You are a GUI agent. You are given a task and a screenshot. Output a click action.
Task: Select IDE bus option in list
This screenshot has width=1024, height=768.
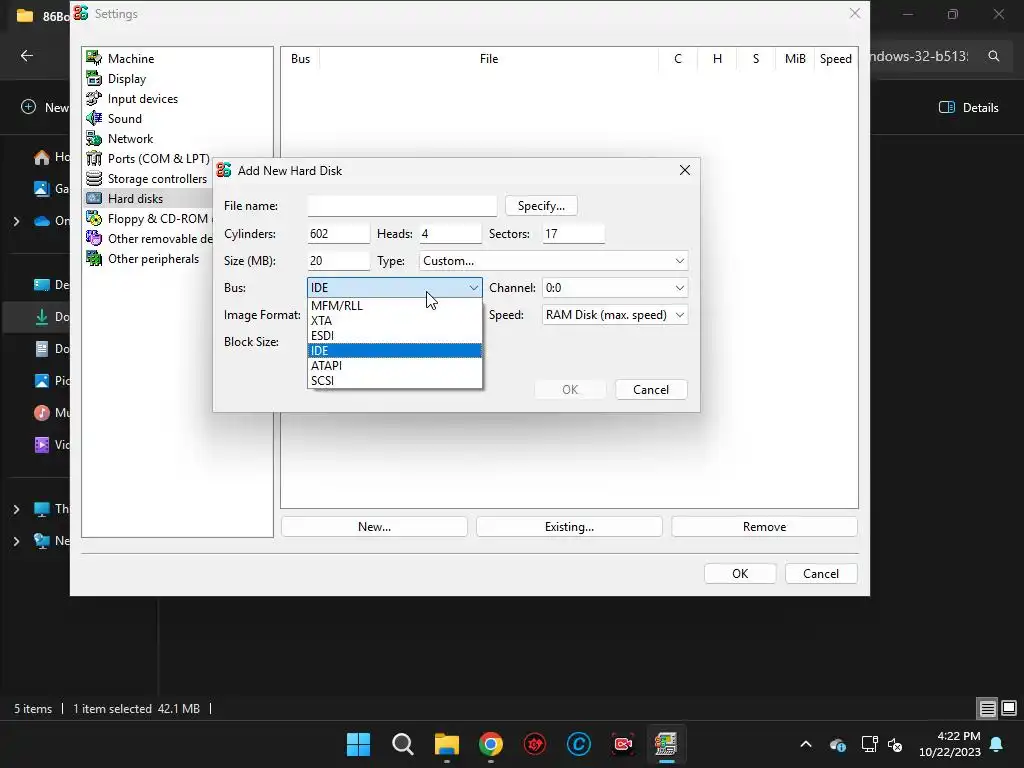pyautogui.click(x=394, y=351)
